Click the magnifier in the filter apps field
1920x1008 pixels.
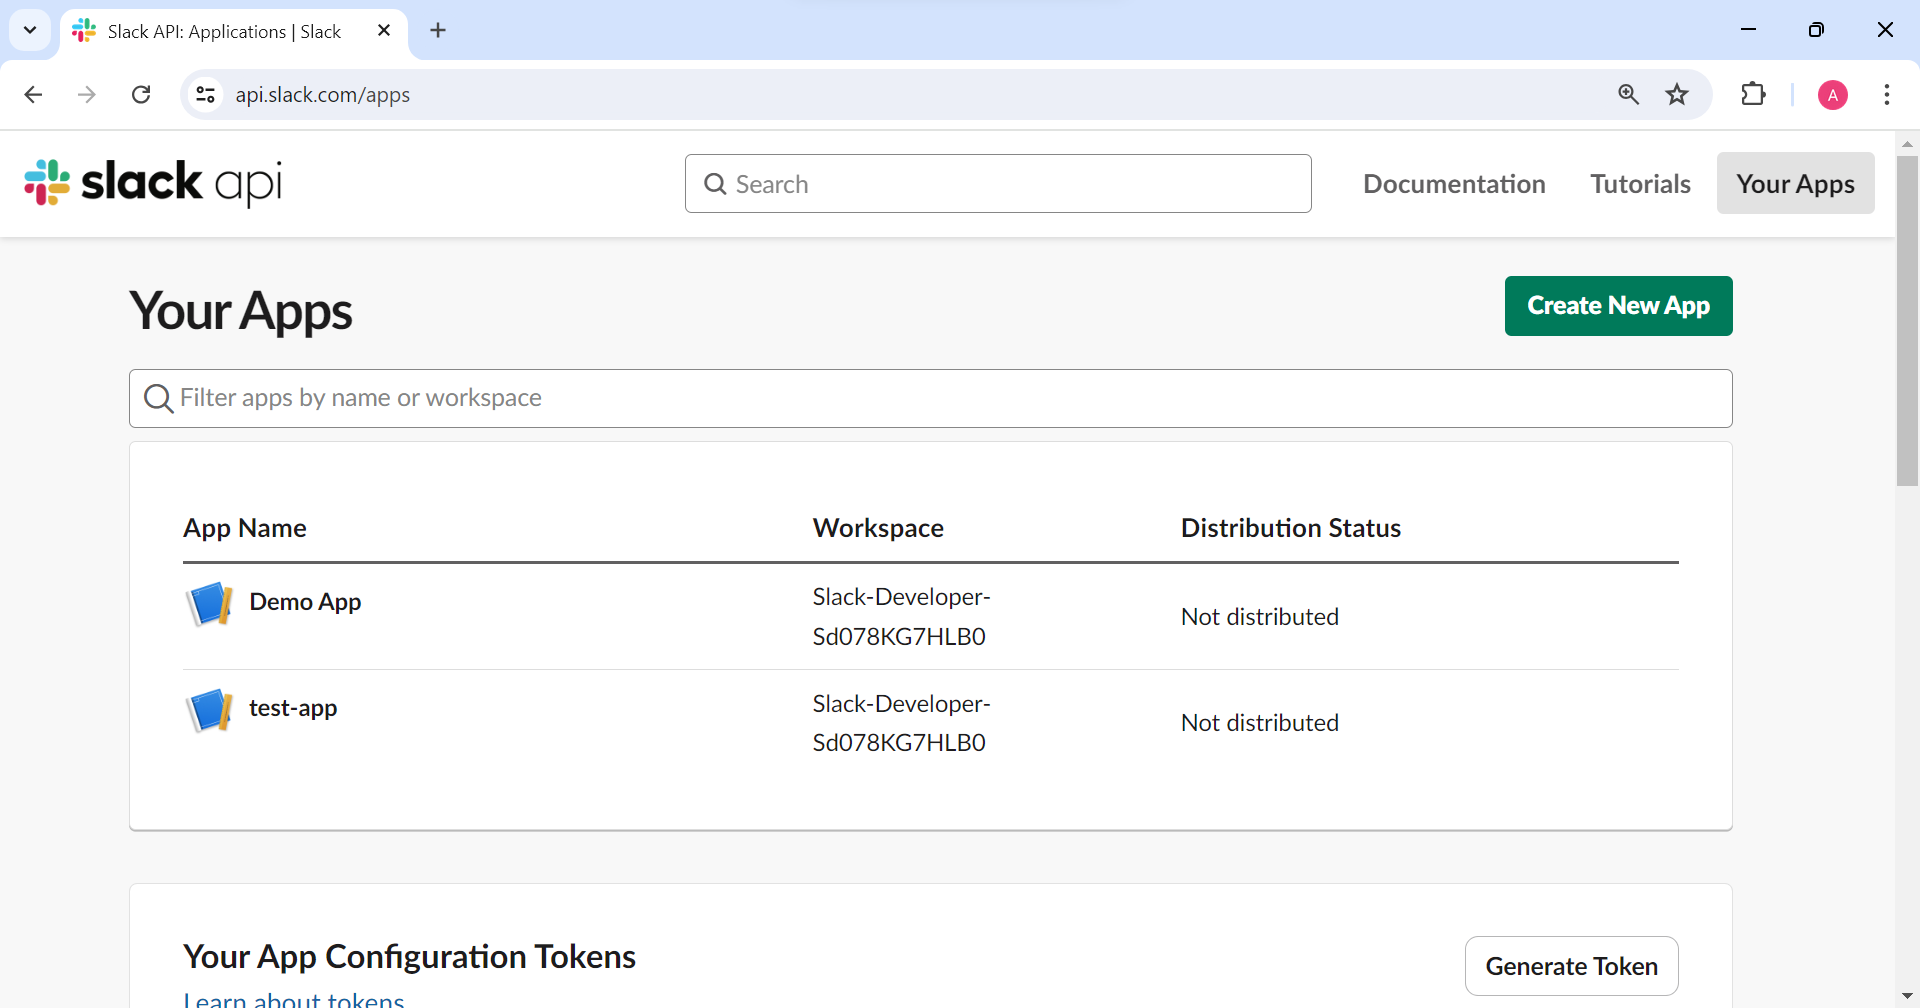point(158,399)
